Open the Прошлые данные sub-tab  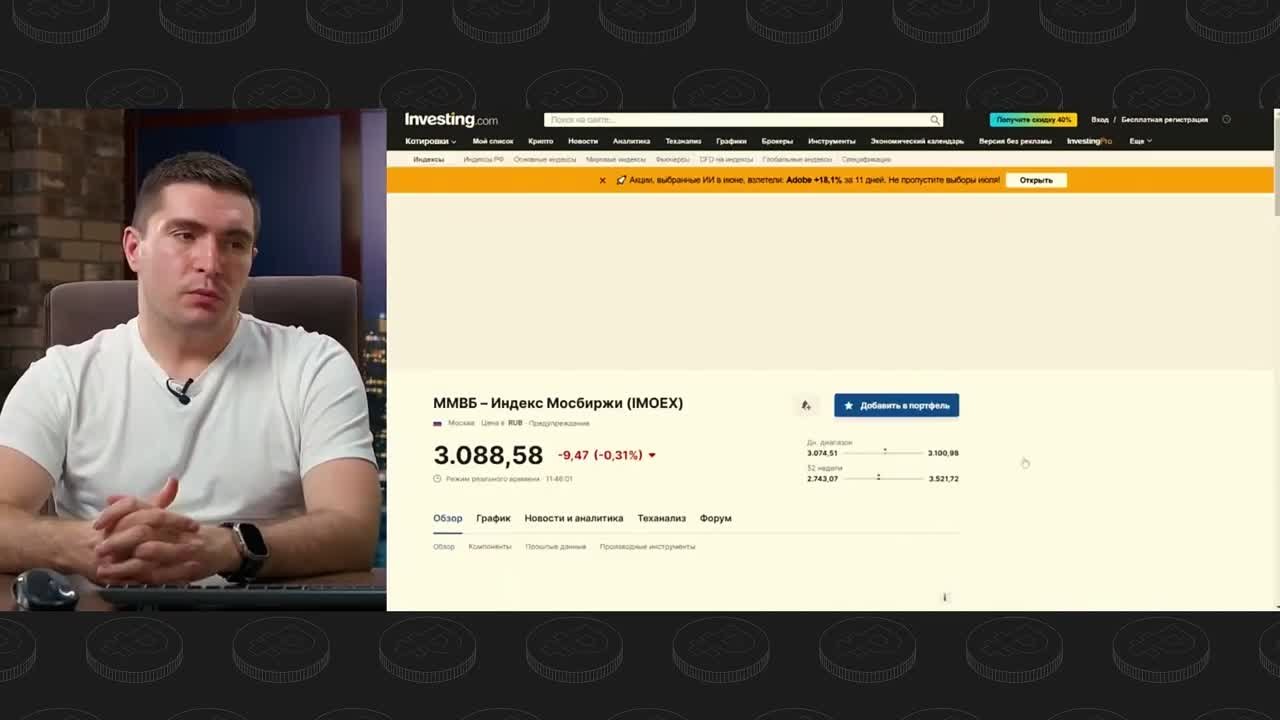pyautogui.click(x=556, y=547)
